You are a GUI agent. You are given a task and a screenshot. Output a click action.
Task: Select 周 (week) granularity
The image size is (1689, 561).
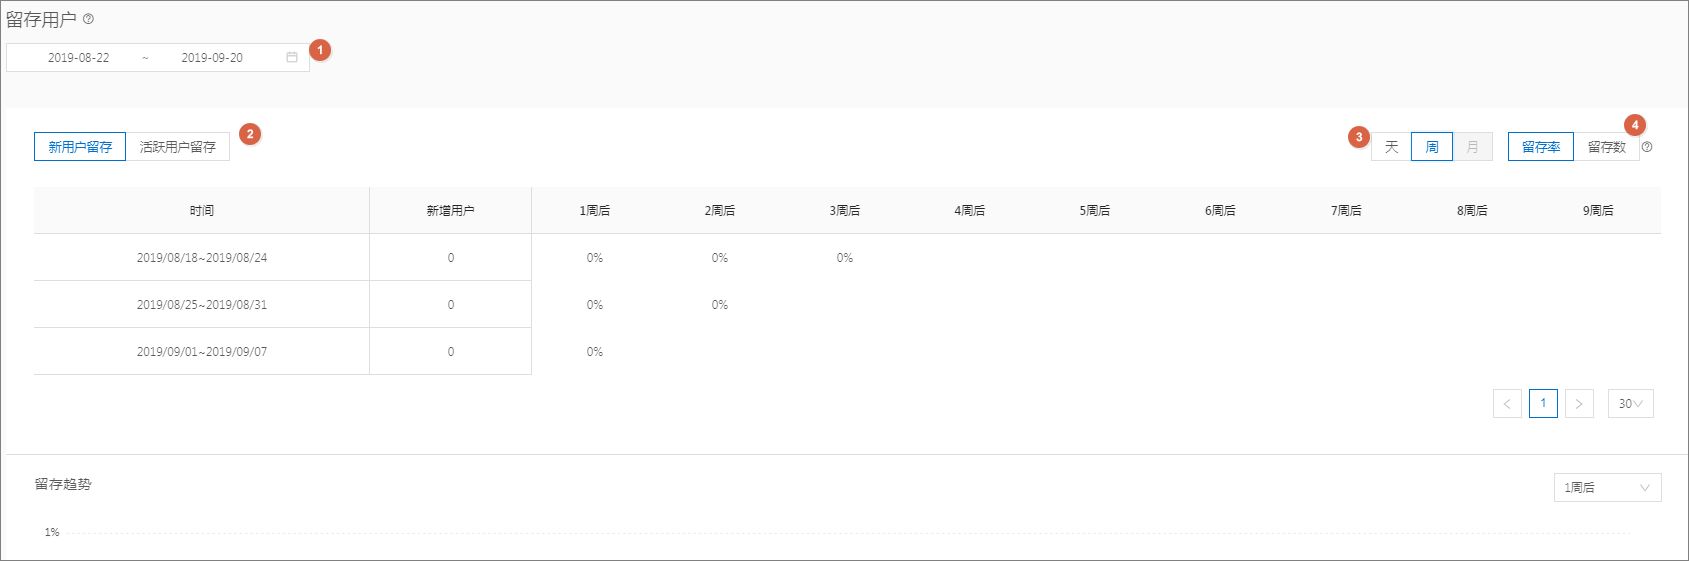[1432, 147]
